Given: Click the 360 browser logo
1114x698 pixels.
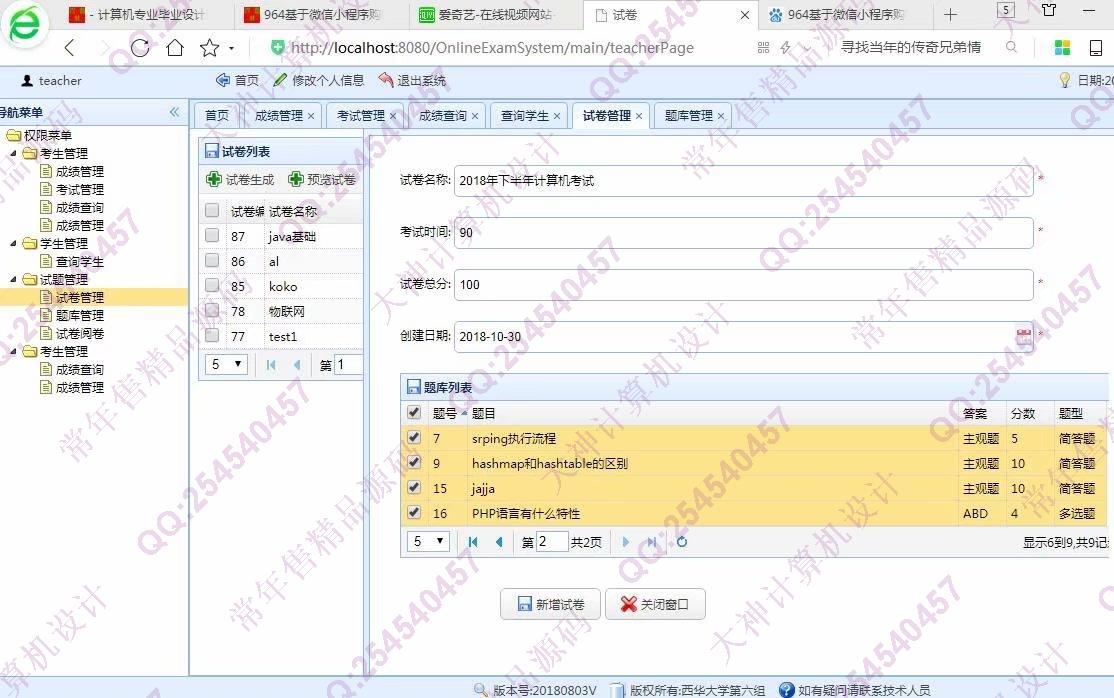Looking at the screenshot, I should [x=25, y=26].
